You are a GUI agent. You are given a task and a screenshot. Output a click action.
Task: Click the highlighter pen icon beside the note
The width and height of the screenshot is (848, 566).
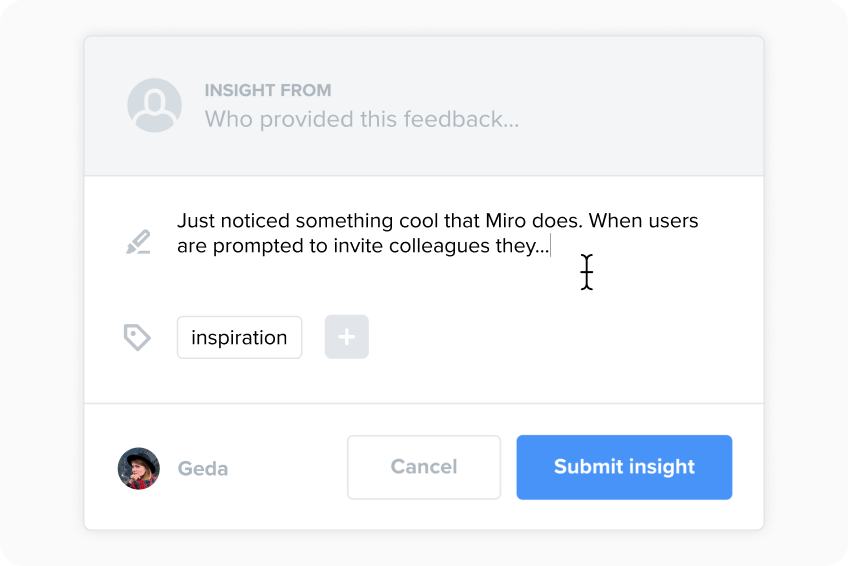pos(138,242)
